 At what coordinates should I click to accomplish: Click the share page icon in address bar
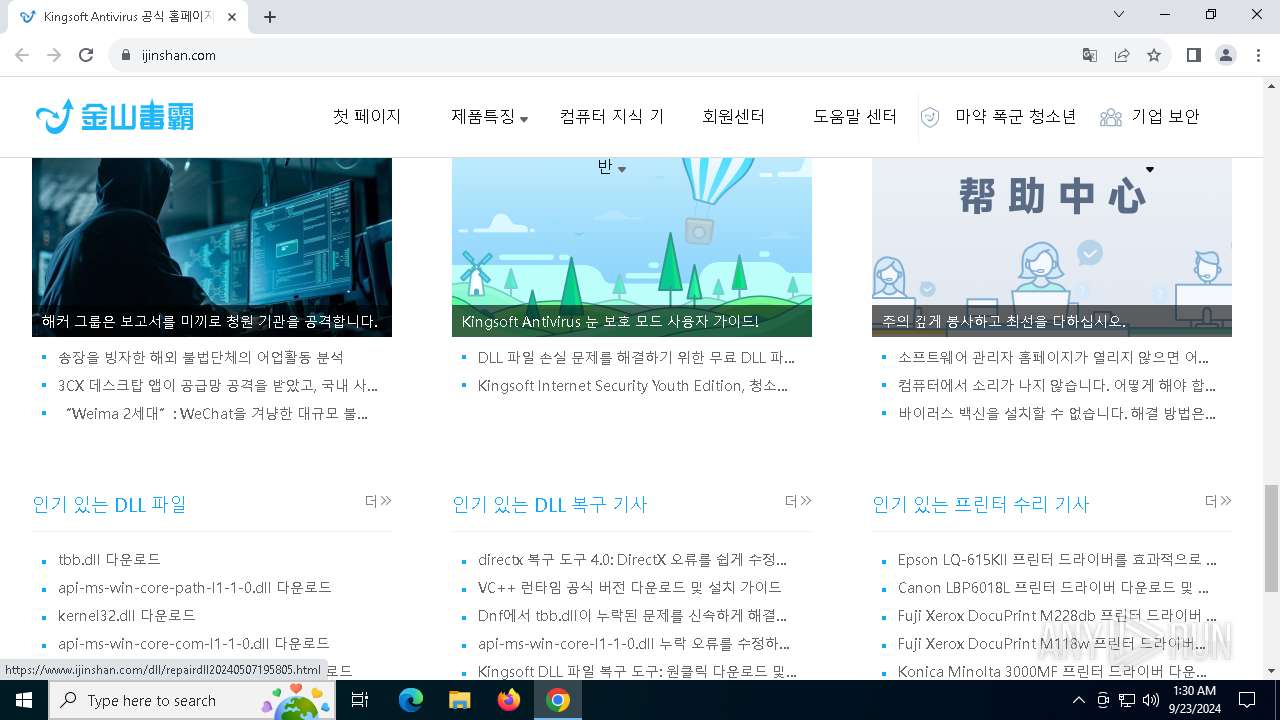(x=1122, y=55)
